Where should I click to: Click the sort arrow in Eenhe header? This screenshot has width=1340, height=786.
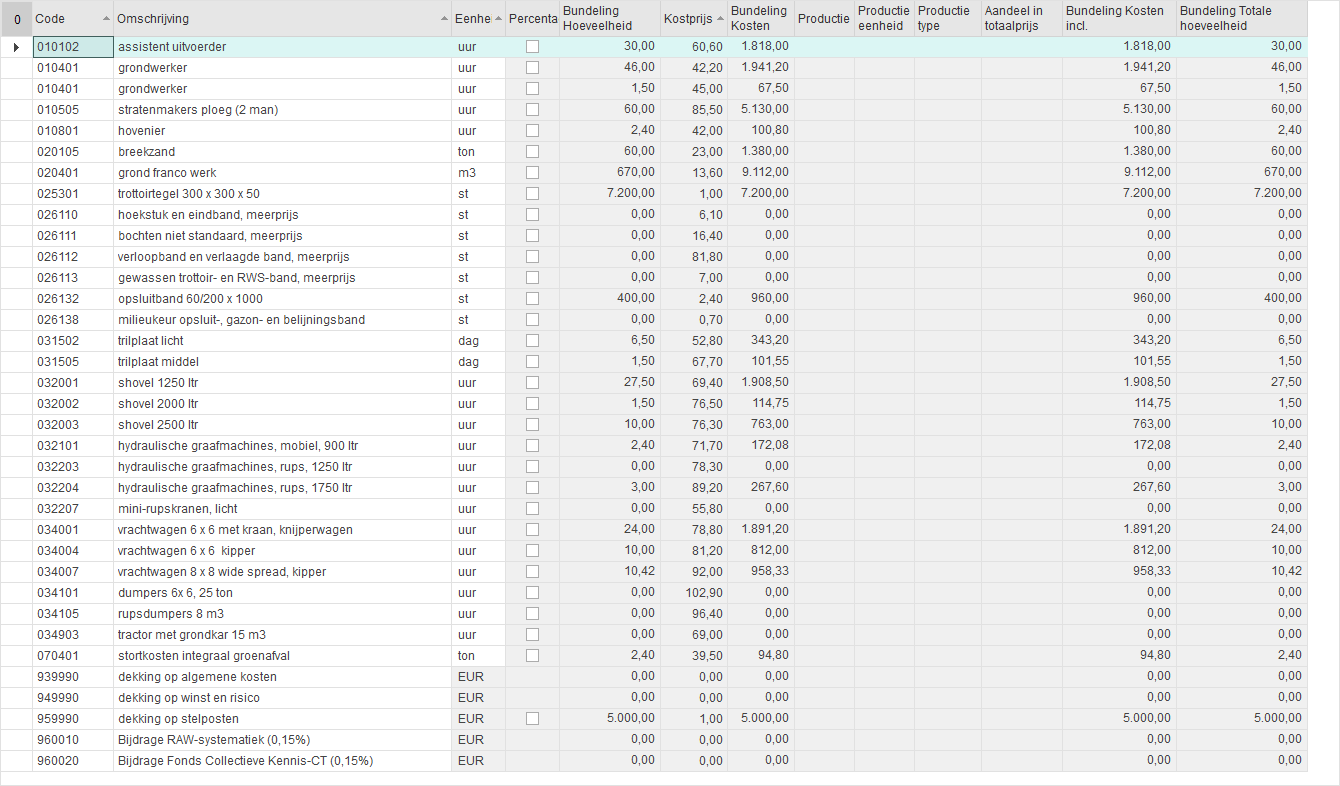(x=498, y=20)
